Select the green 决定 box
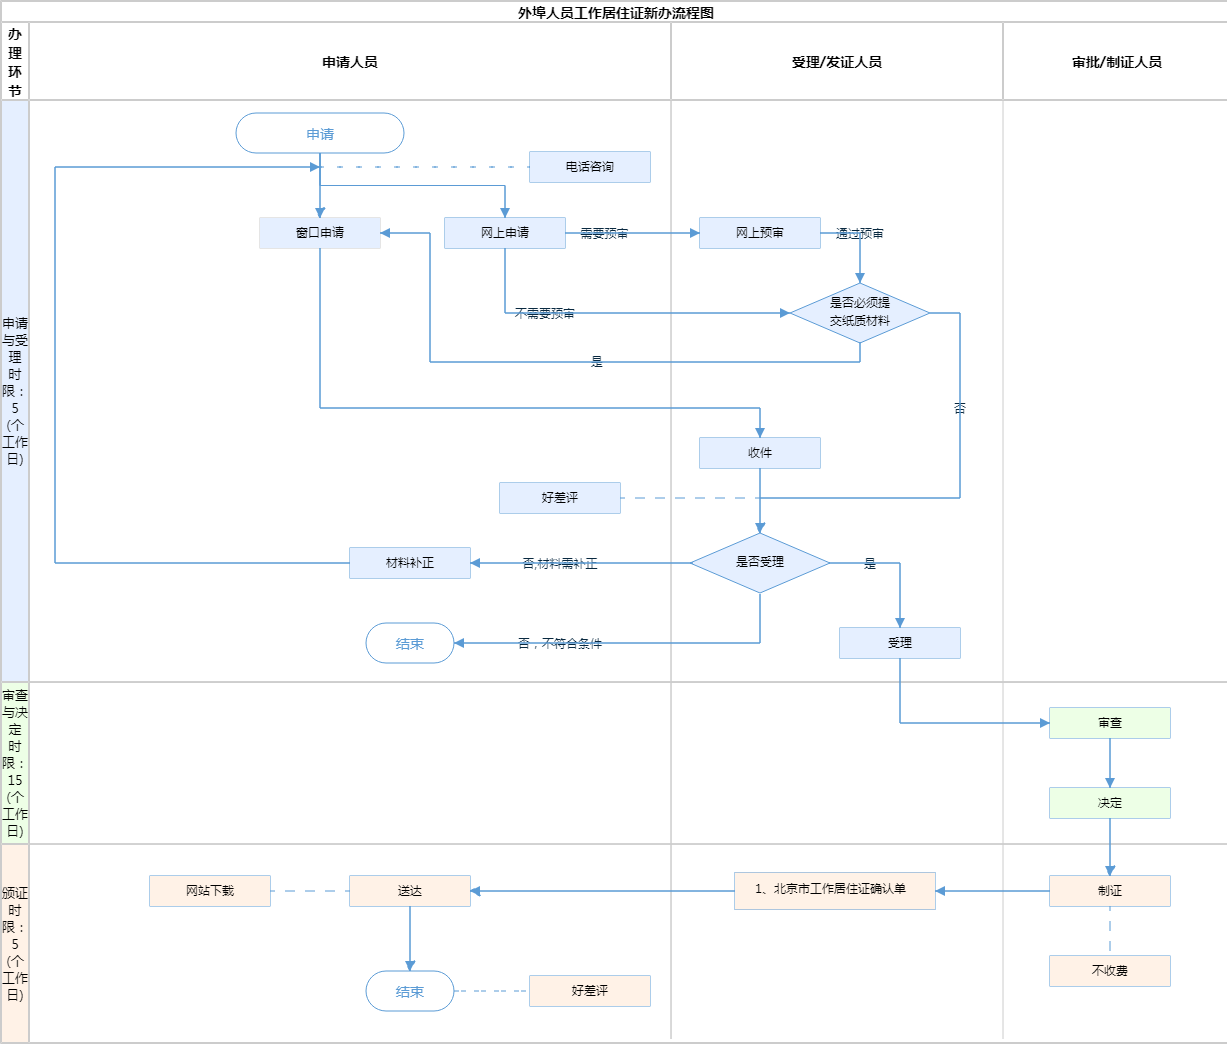The image size is (1227, 1044). [x=1109, y=803]
